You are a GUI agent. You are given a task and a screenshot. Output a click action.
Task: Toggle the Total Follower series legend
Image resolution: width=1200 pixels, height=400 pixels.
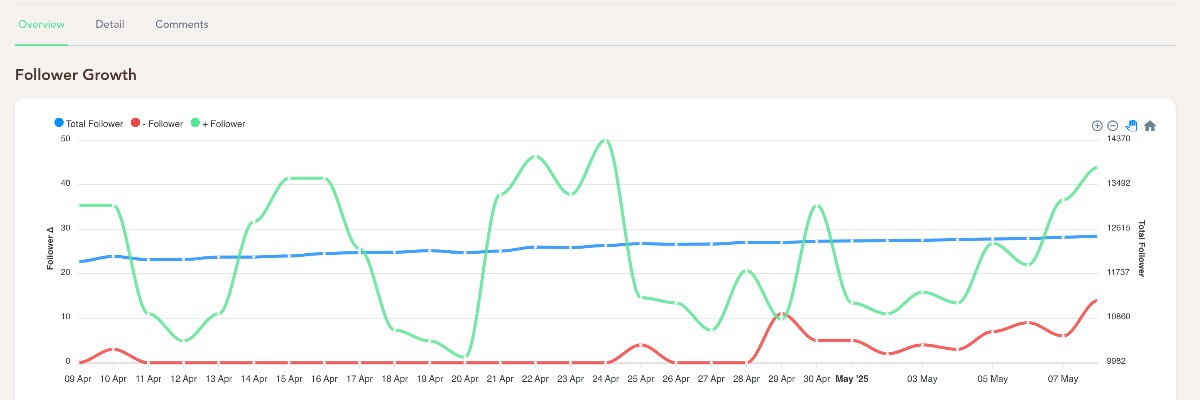(88, 124)
